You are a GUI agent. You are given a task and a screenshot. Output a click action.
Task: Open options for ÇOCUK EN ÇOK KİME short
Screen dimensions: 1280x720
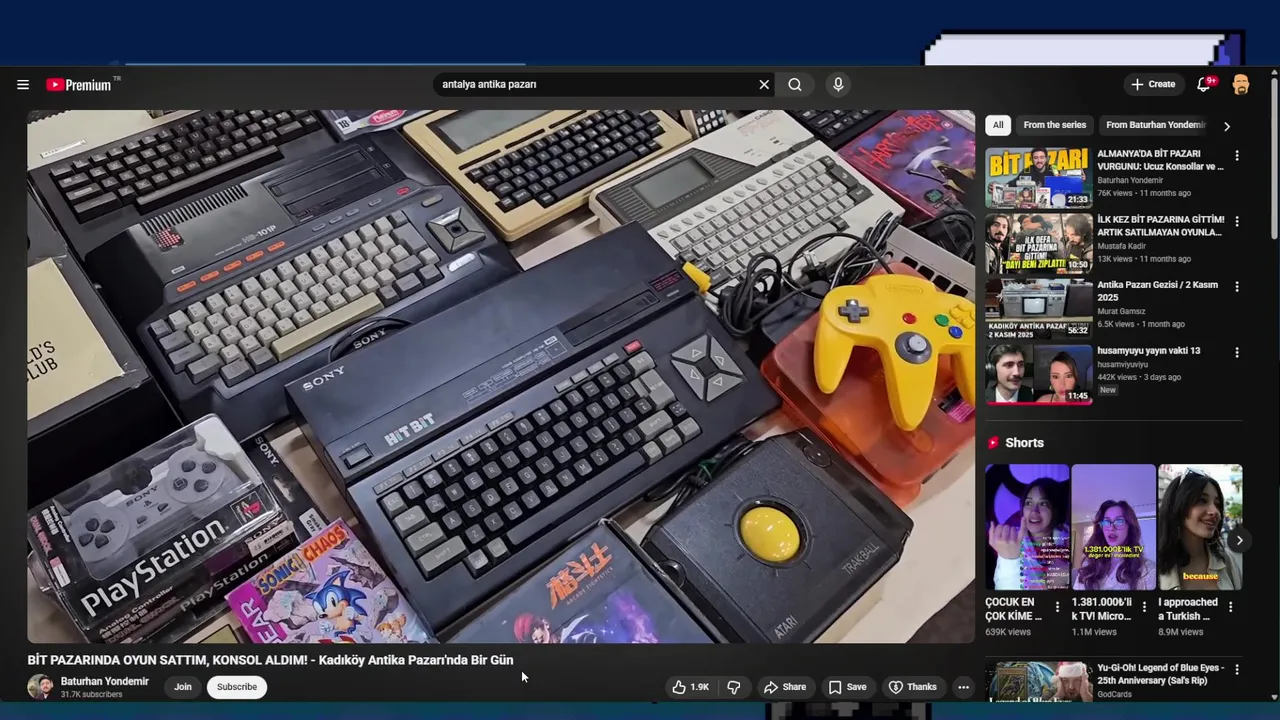point(1057,607)
